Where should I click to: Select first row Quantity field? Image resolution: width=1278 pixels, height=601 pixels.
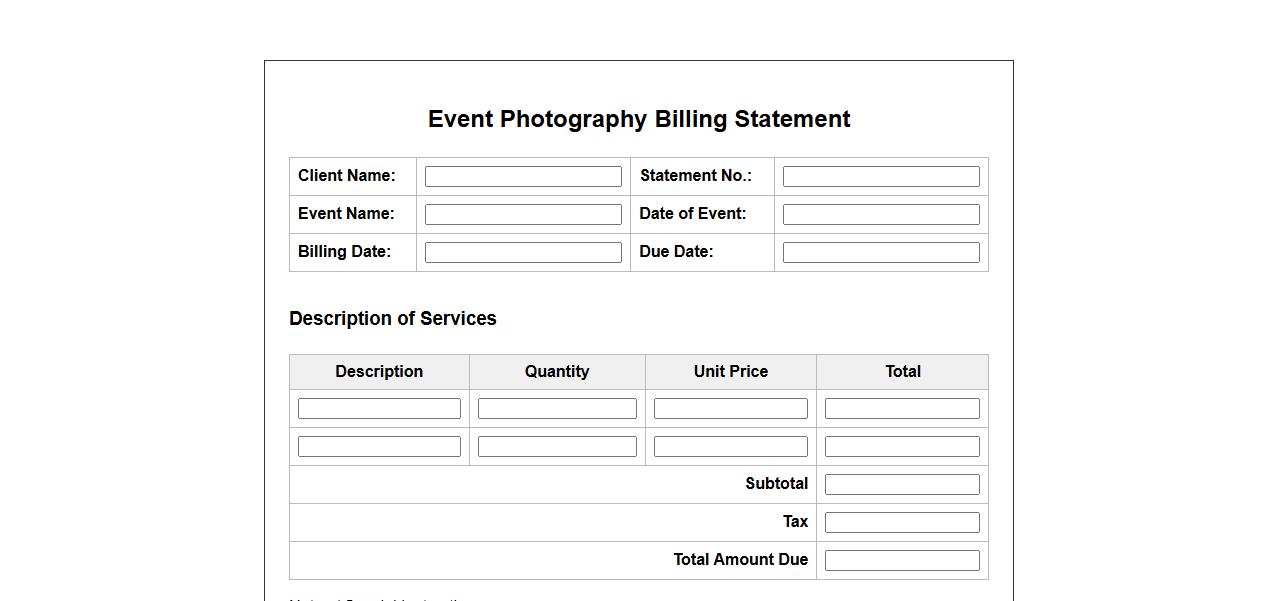(557, 408)
